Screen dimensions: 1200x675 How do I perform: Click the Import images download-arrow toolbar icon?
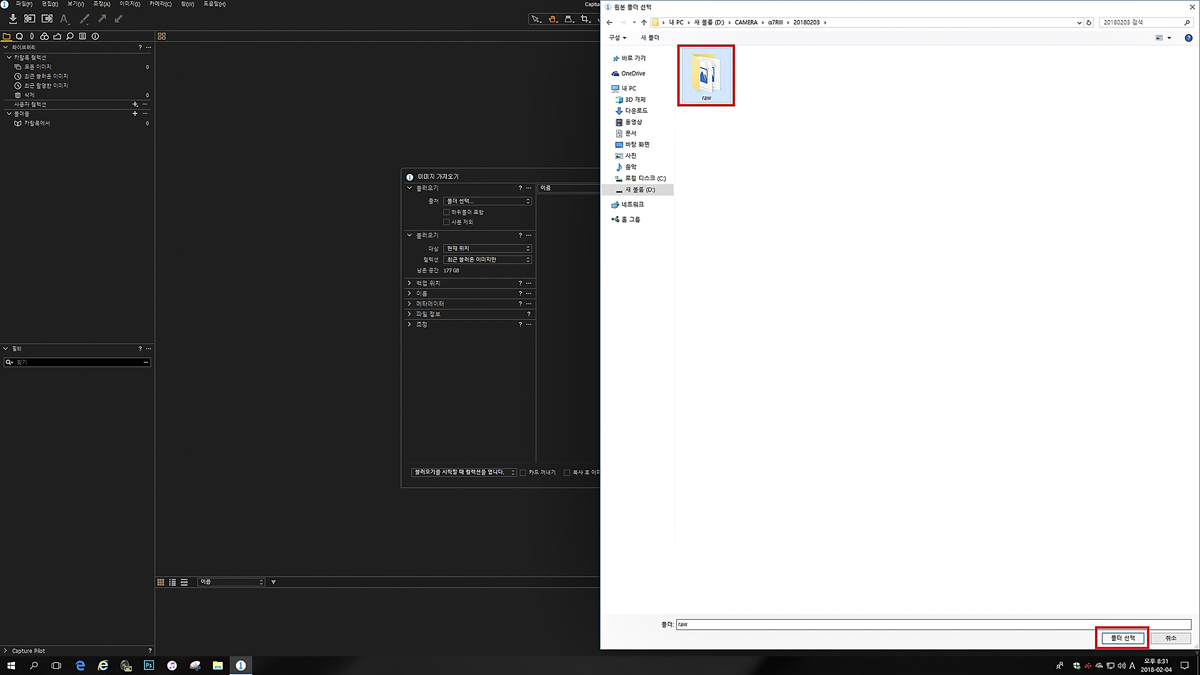point(13,19)
